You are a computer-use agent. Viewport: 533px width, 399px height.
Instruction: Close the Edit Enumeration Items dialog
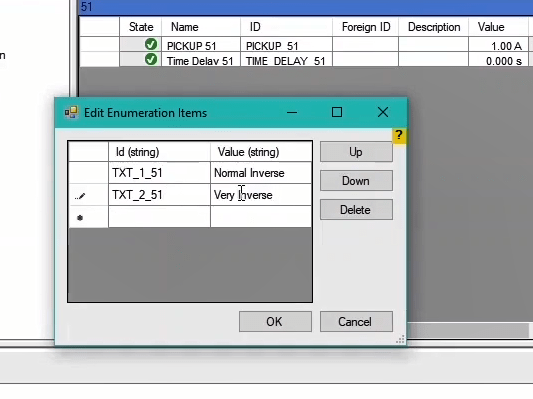(383, 112)
